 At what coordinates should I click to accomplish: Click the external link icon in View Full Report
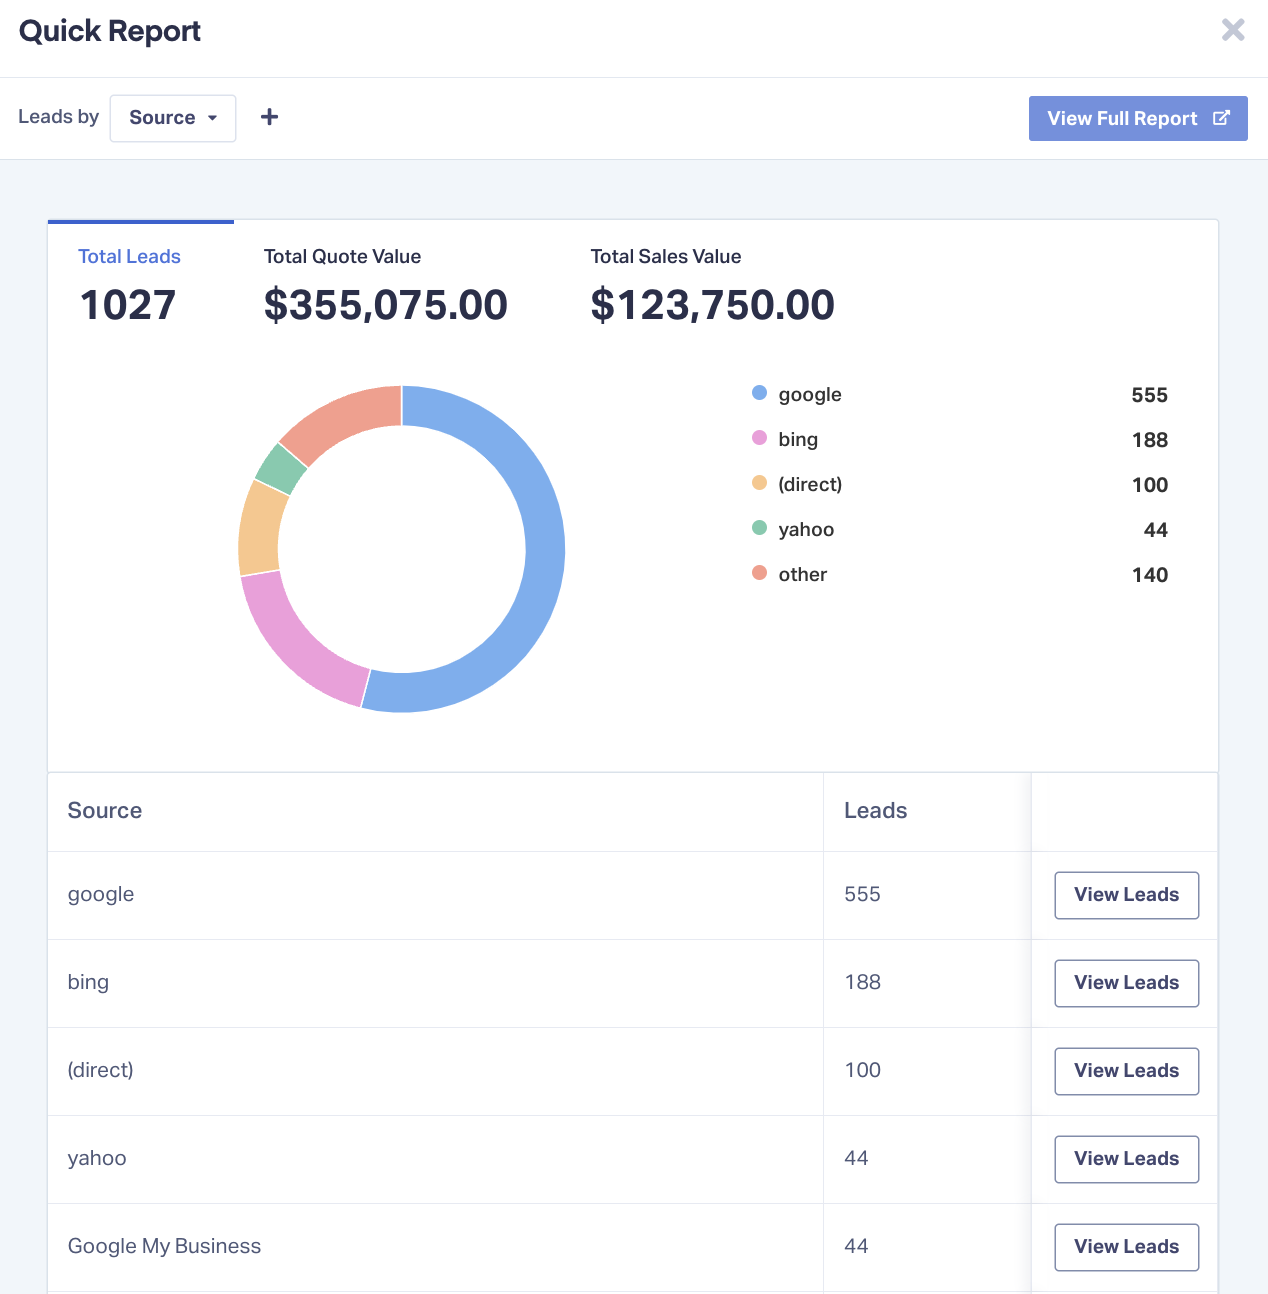(x=1221, y=118)
